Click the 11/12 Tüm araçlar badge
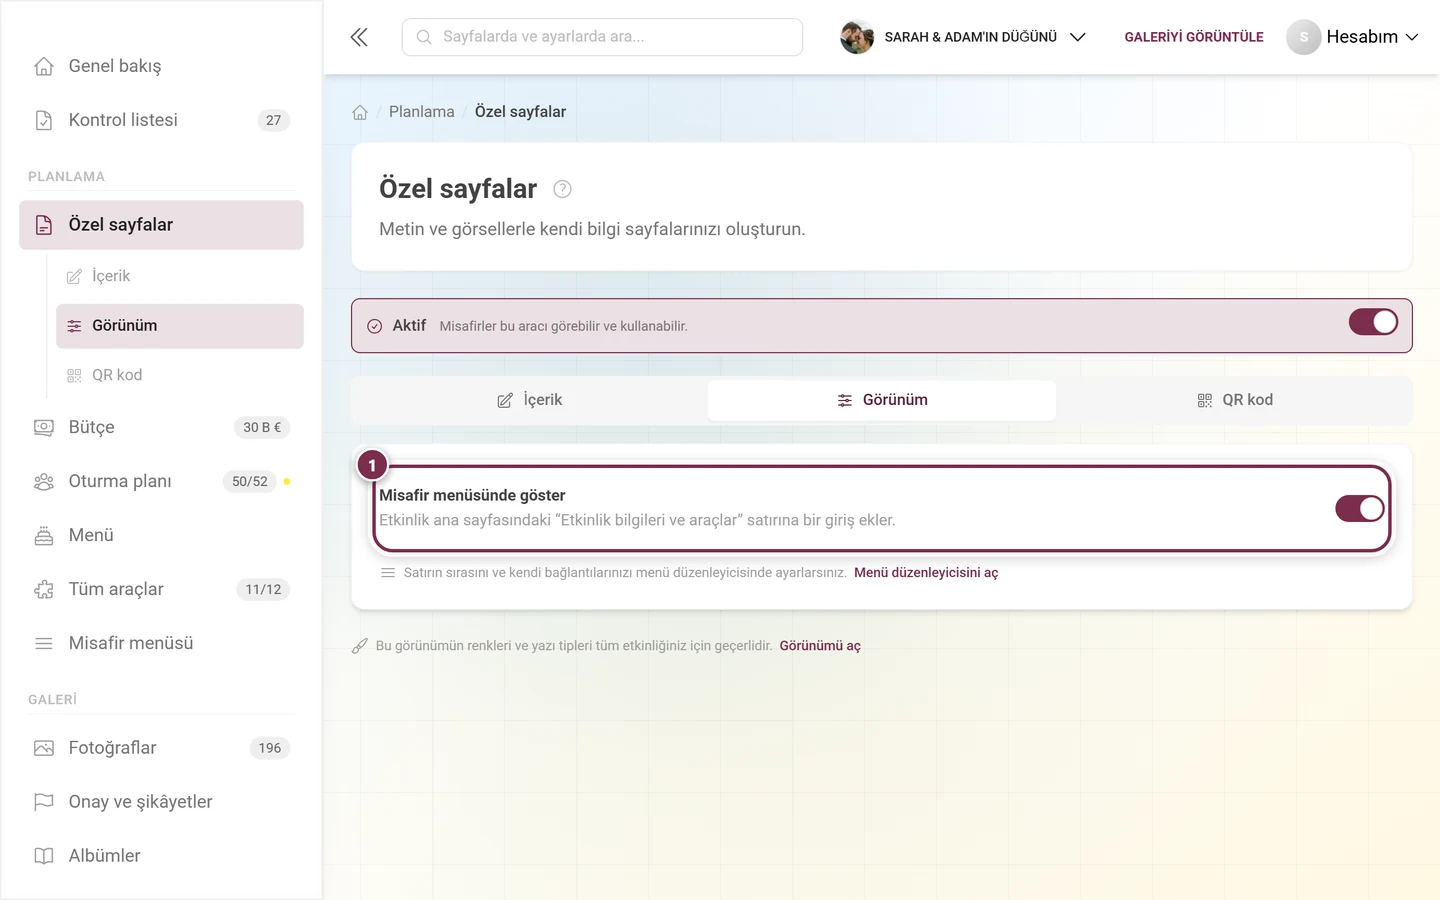 (x=263, y=589)
